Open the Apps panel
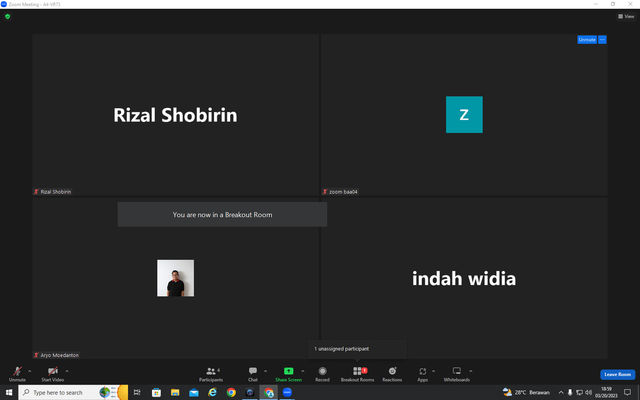This screenshot has height=400, width=640. (x=422, y=374)
